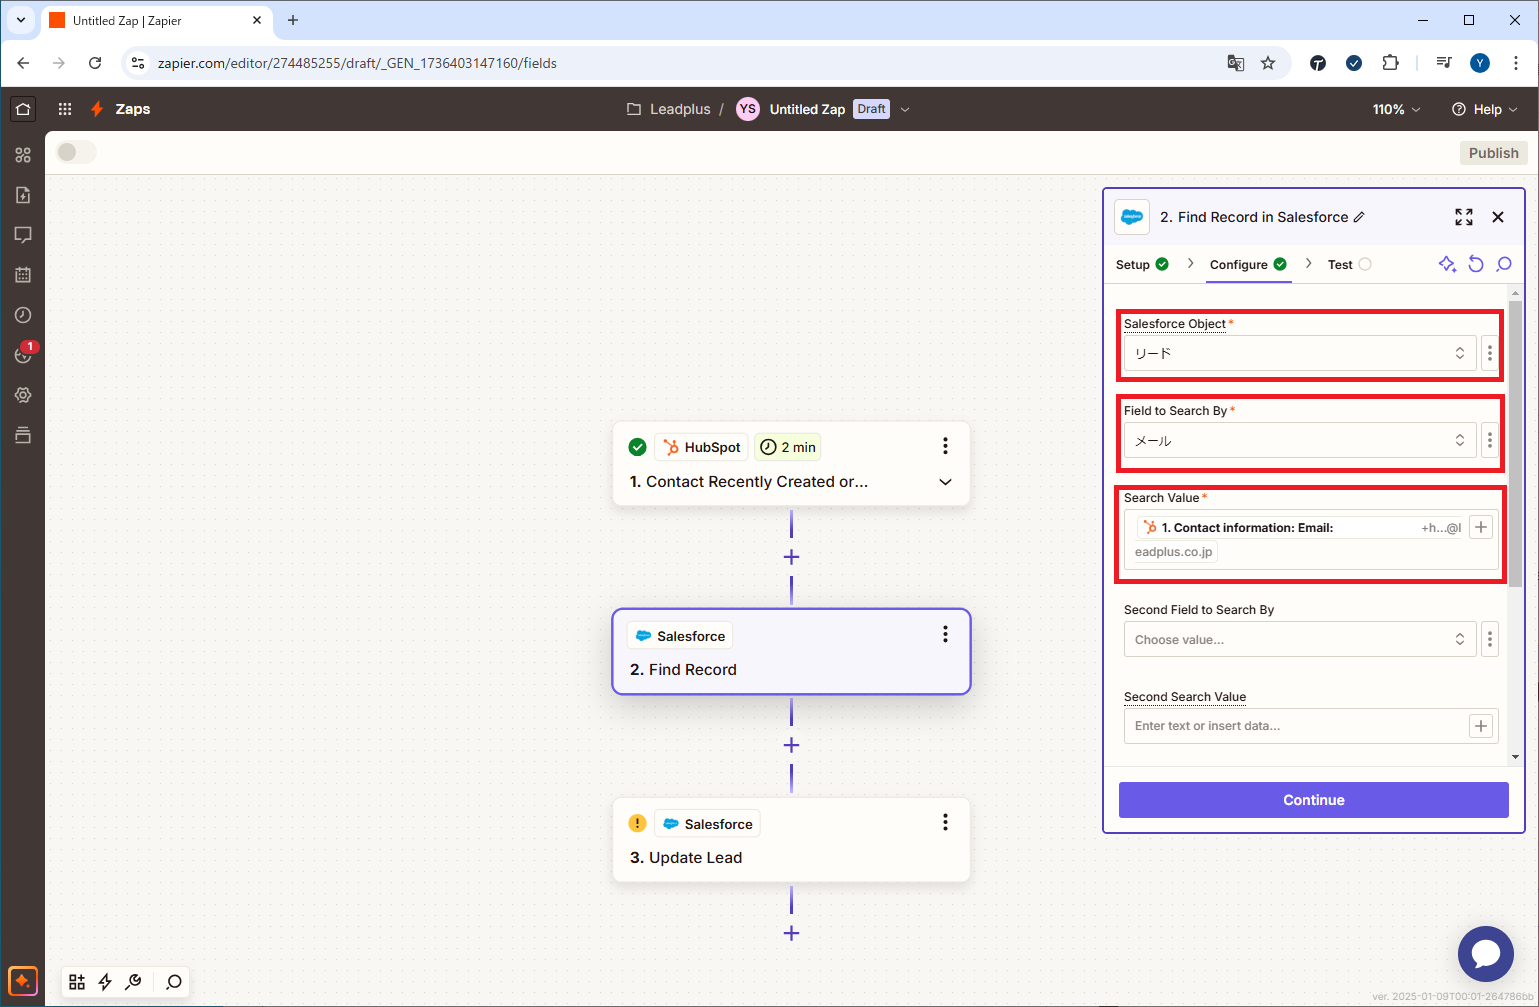Open the Second Field to Search By options menu
This screenshot has height=1007, width=1539.
pyautogui.click(x=1489, y=639)
